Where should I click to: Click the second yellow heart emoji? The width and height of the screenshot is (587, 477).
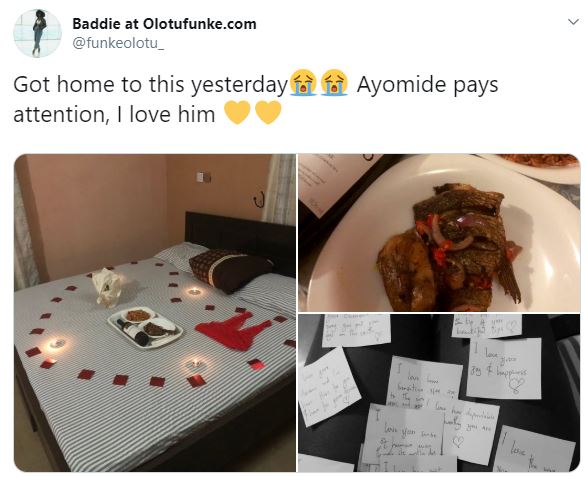(268, 112)
